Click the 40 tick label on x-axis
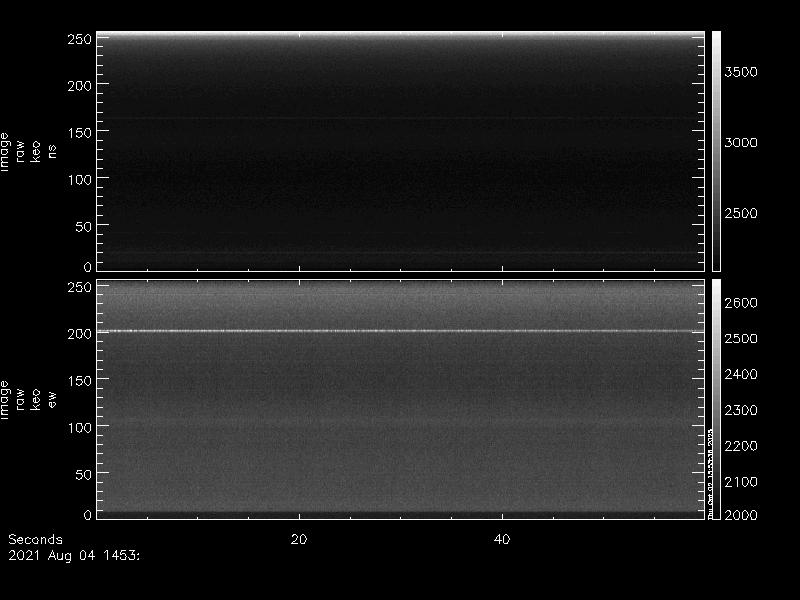800x600 pixels. [503, 539]
